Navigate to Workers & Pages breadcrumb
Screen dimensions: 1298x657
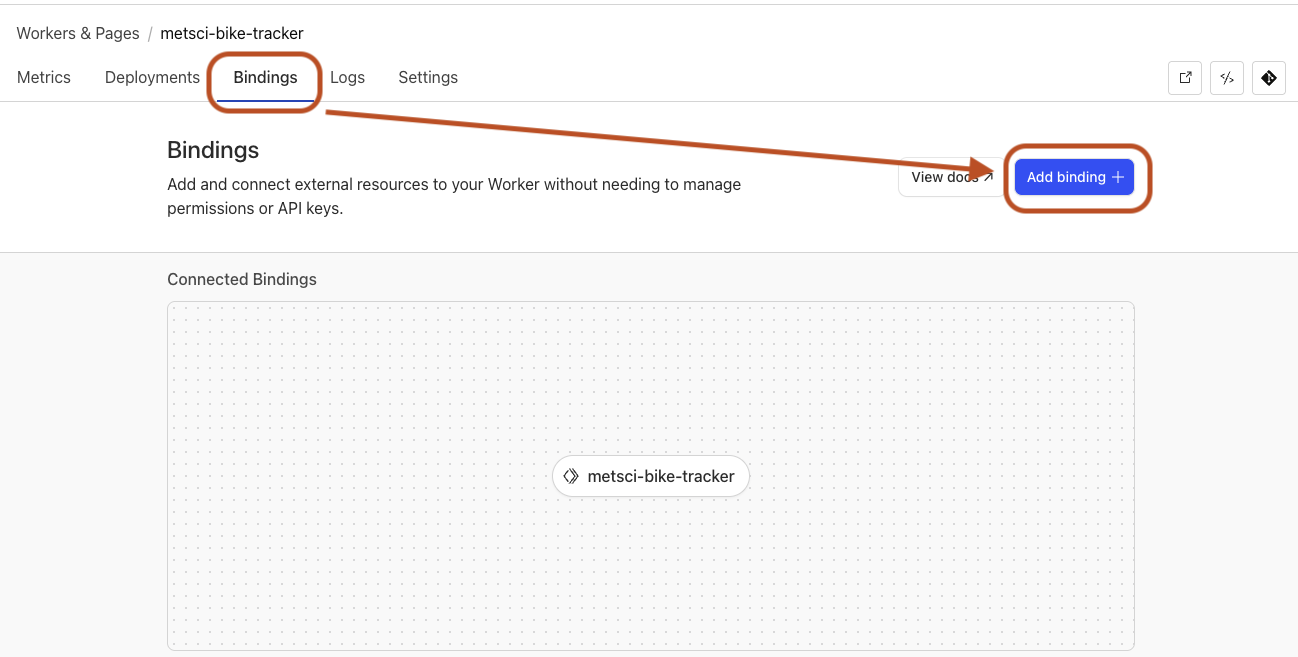pyautogui.click(x=77, y=33)
